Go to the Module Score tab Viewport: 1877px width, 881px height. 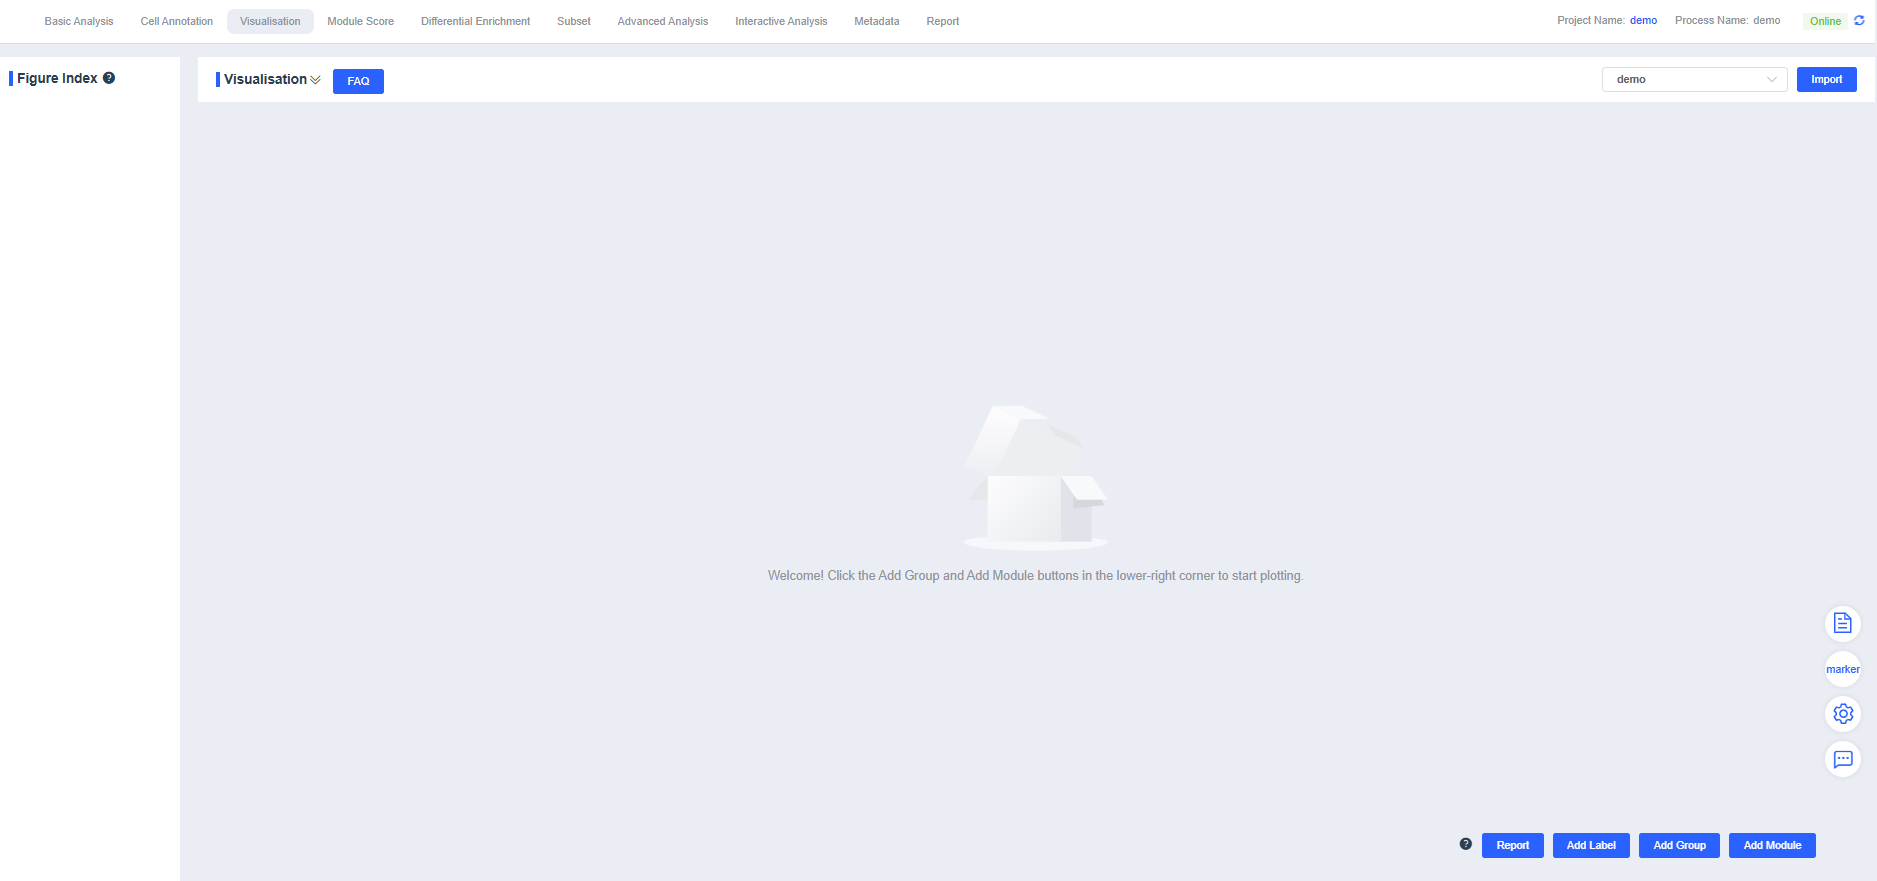coord(360,21)
